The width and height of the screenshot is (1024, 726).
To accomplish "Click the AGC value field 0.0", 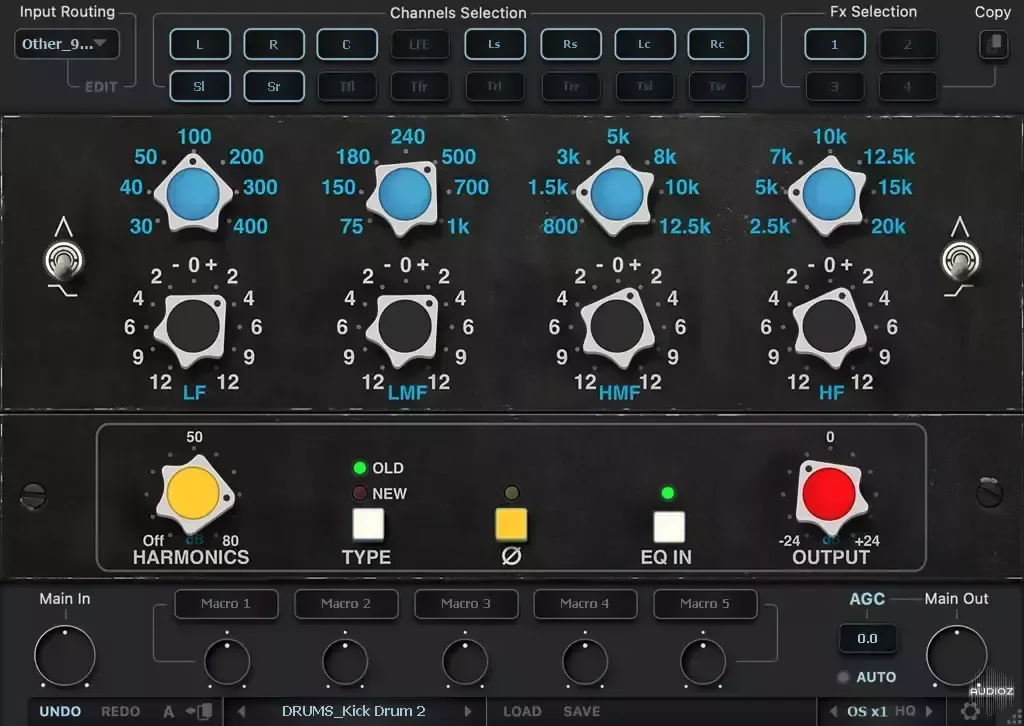I will [867, 639].
